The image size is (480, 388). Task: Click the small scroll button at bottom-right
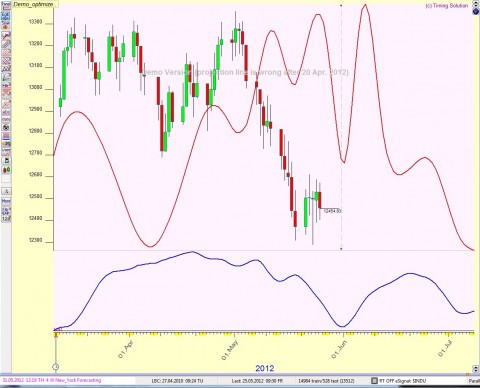467,375
